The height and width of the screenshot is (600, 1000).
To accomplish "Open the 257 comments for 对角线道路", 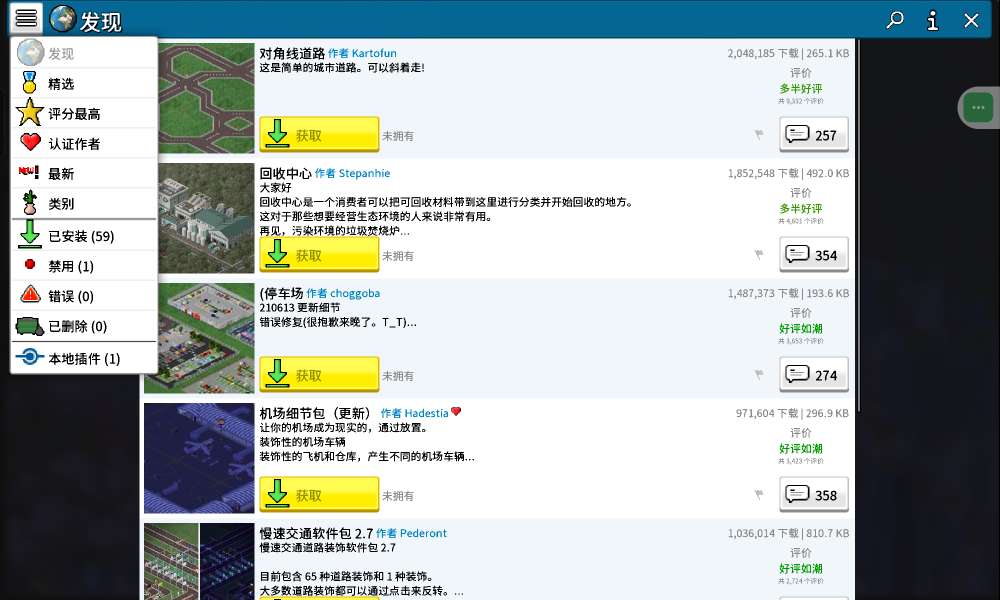I will click(814, 135).
